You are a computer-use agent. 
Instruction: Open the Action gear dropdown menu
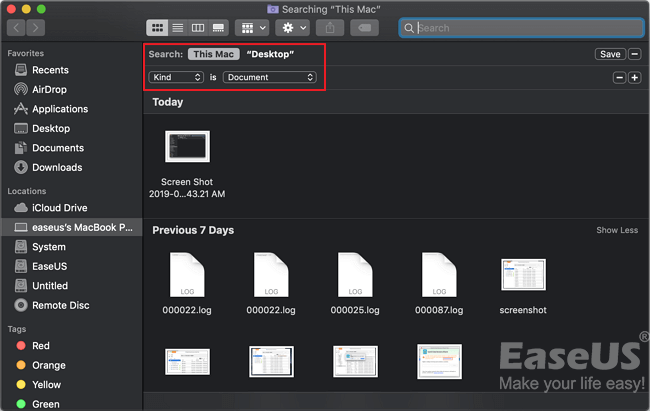pyautogui.click(x=293, y=28)
